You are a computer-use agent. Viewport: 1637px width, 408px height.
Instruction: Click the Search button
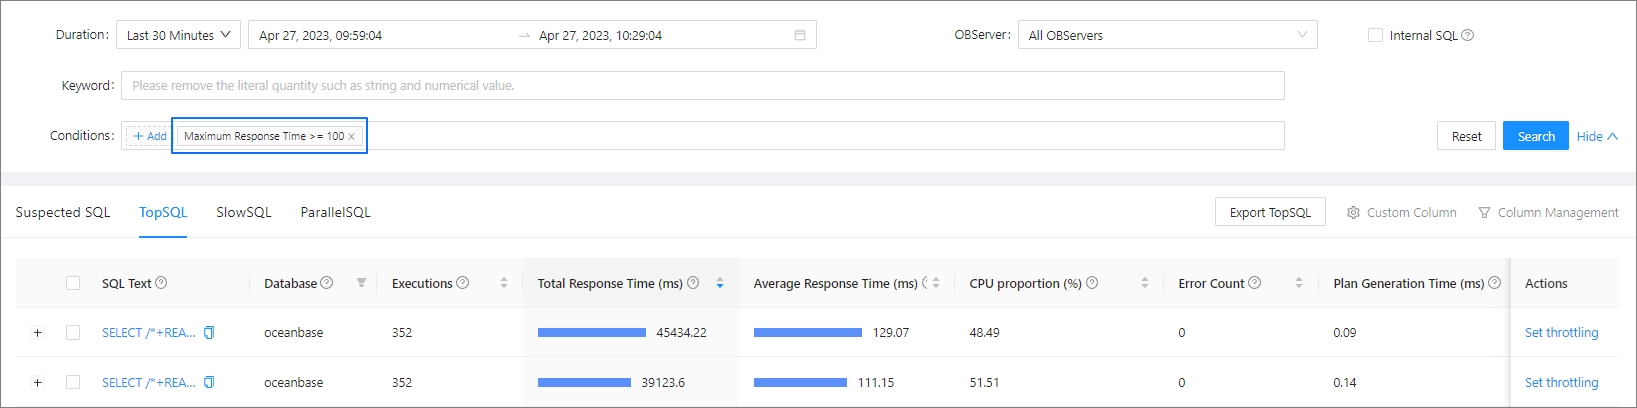click(x=1535, y=136)
